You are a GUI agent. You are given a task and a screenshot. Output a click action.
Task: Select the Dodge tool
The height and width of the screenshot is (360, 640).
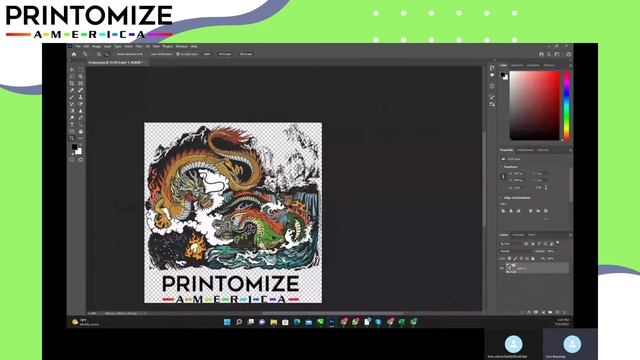[x=71, y=118]
